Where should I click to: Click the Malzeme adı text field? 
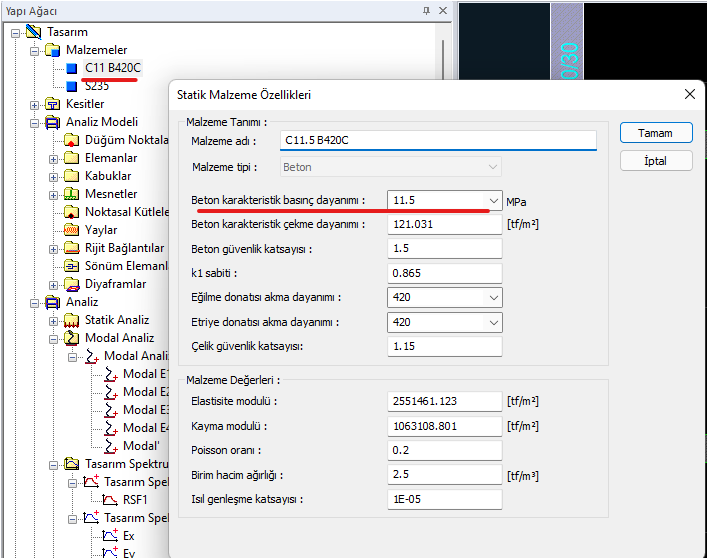pyautogui.click(x=436, y=141)
